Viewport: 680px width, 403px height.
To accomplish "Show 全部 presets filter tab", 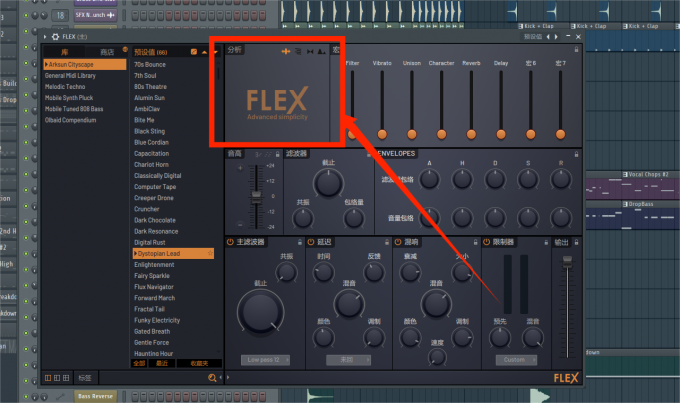I will click(x=139, y=363).
